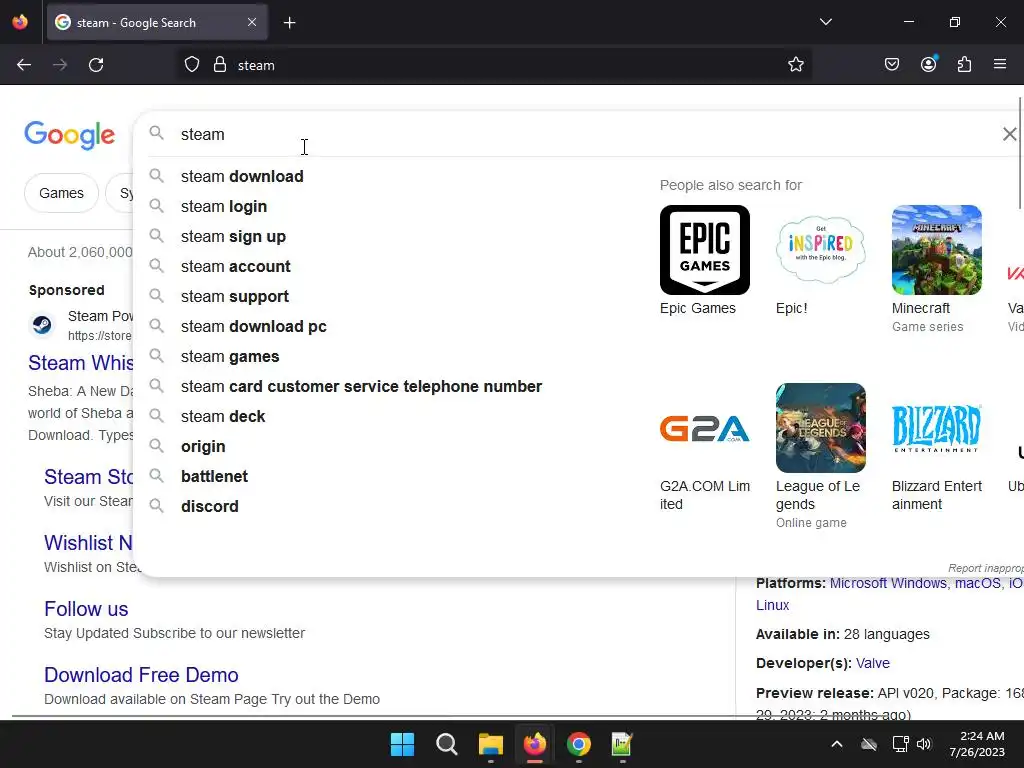Screen dimensions: 1024x768
Task: Pick the 'steam games' suggestion
Action: (x=230, y=357)
